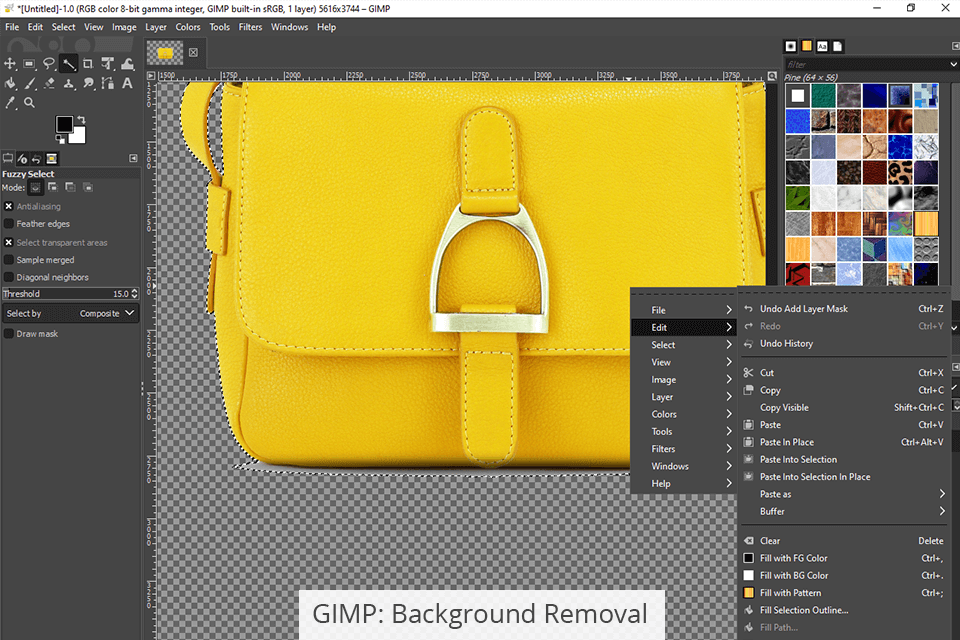960x640 pixels.
Task: Activate the Zoom magnifier tool
Action: pyautogui.click(x=30, y=102)
